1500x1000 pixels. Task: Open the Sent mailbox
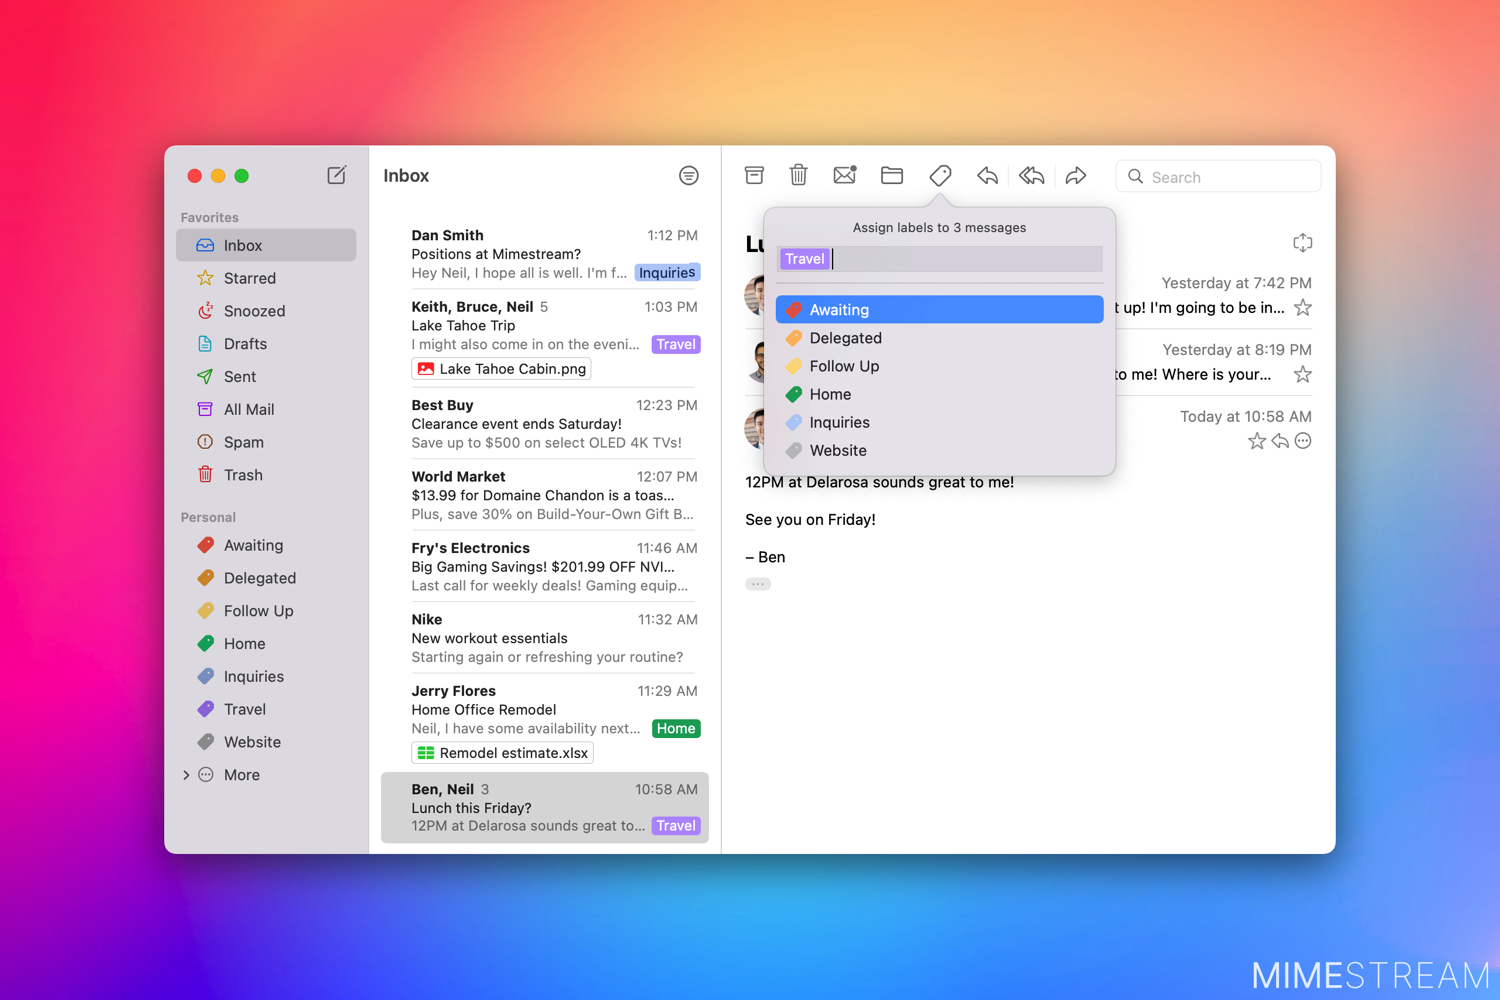pyautogui.click(x=266, y=377)
